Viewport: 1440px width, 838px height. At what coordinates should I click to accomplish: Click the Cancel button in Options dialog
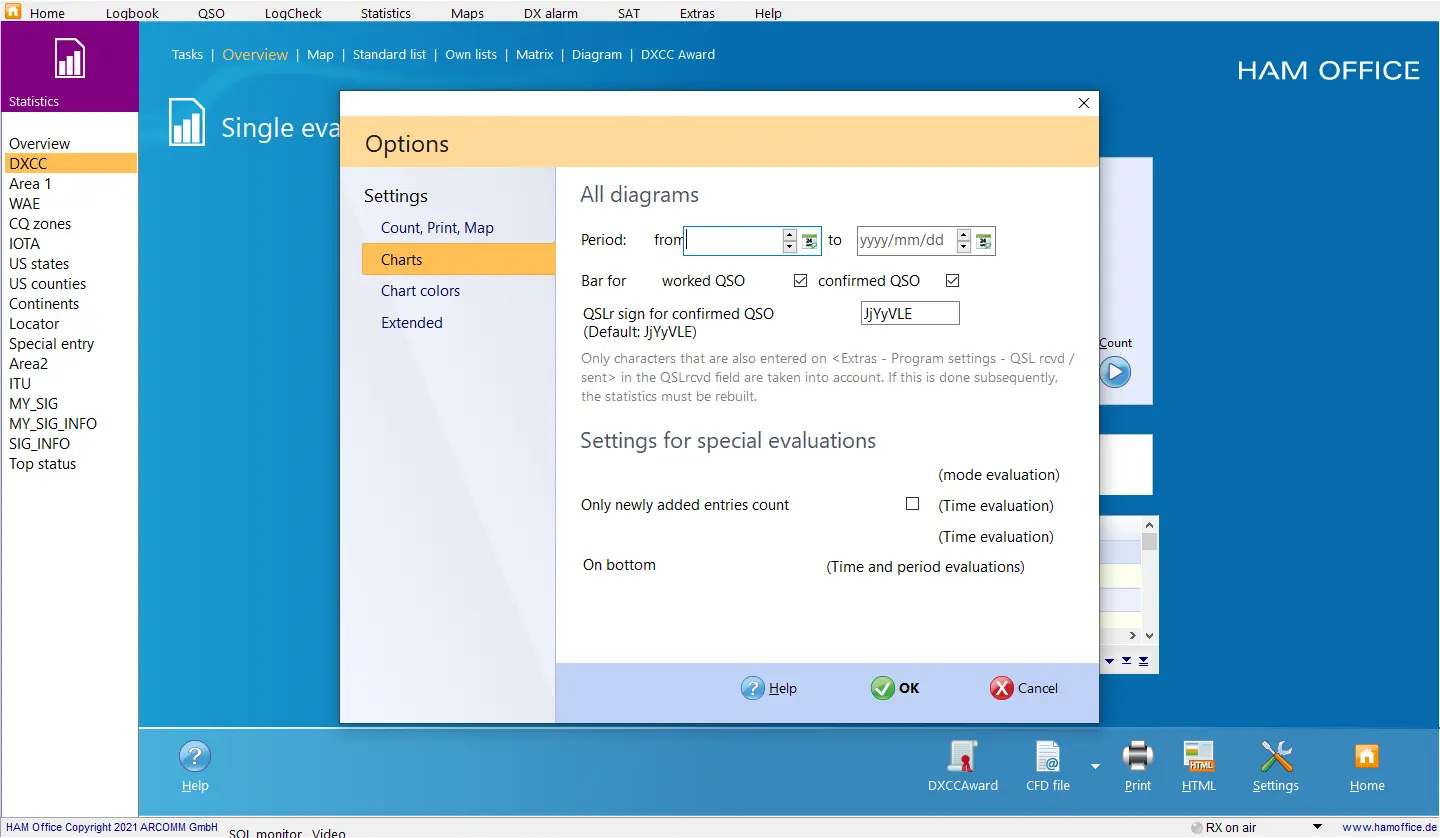pyautogui.click(x=1024, y=688)
